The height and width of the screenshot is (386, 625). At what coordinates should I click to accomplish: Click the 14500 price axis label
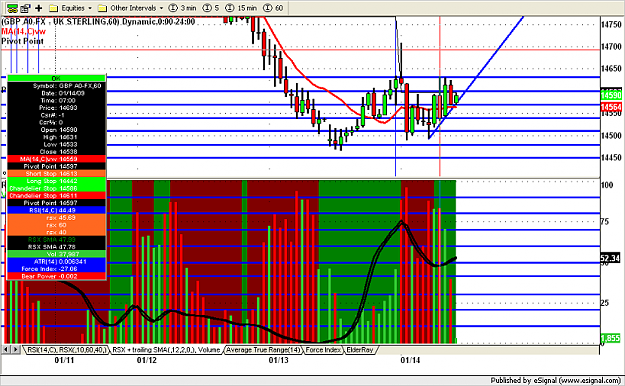point(611,136)
